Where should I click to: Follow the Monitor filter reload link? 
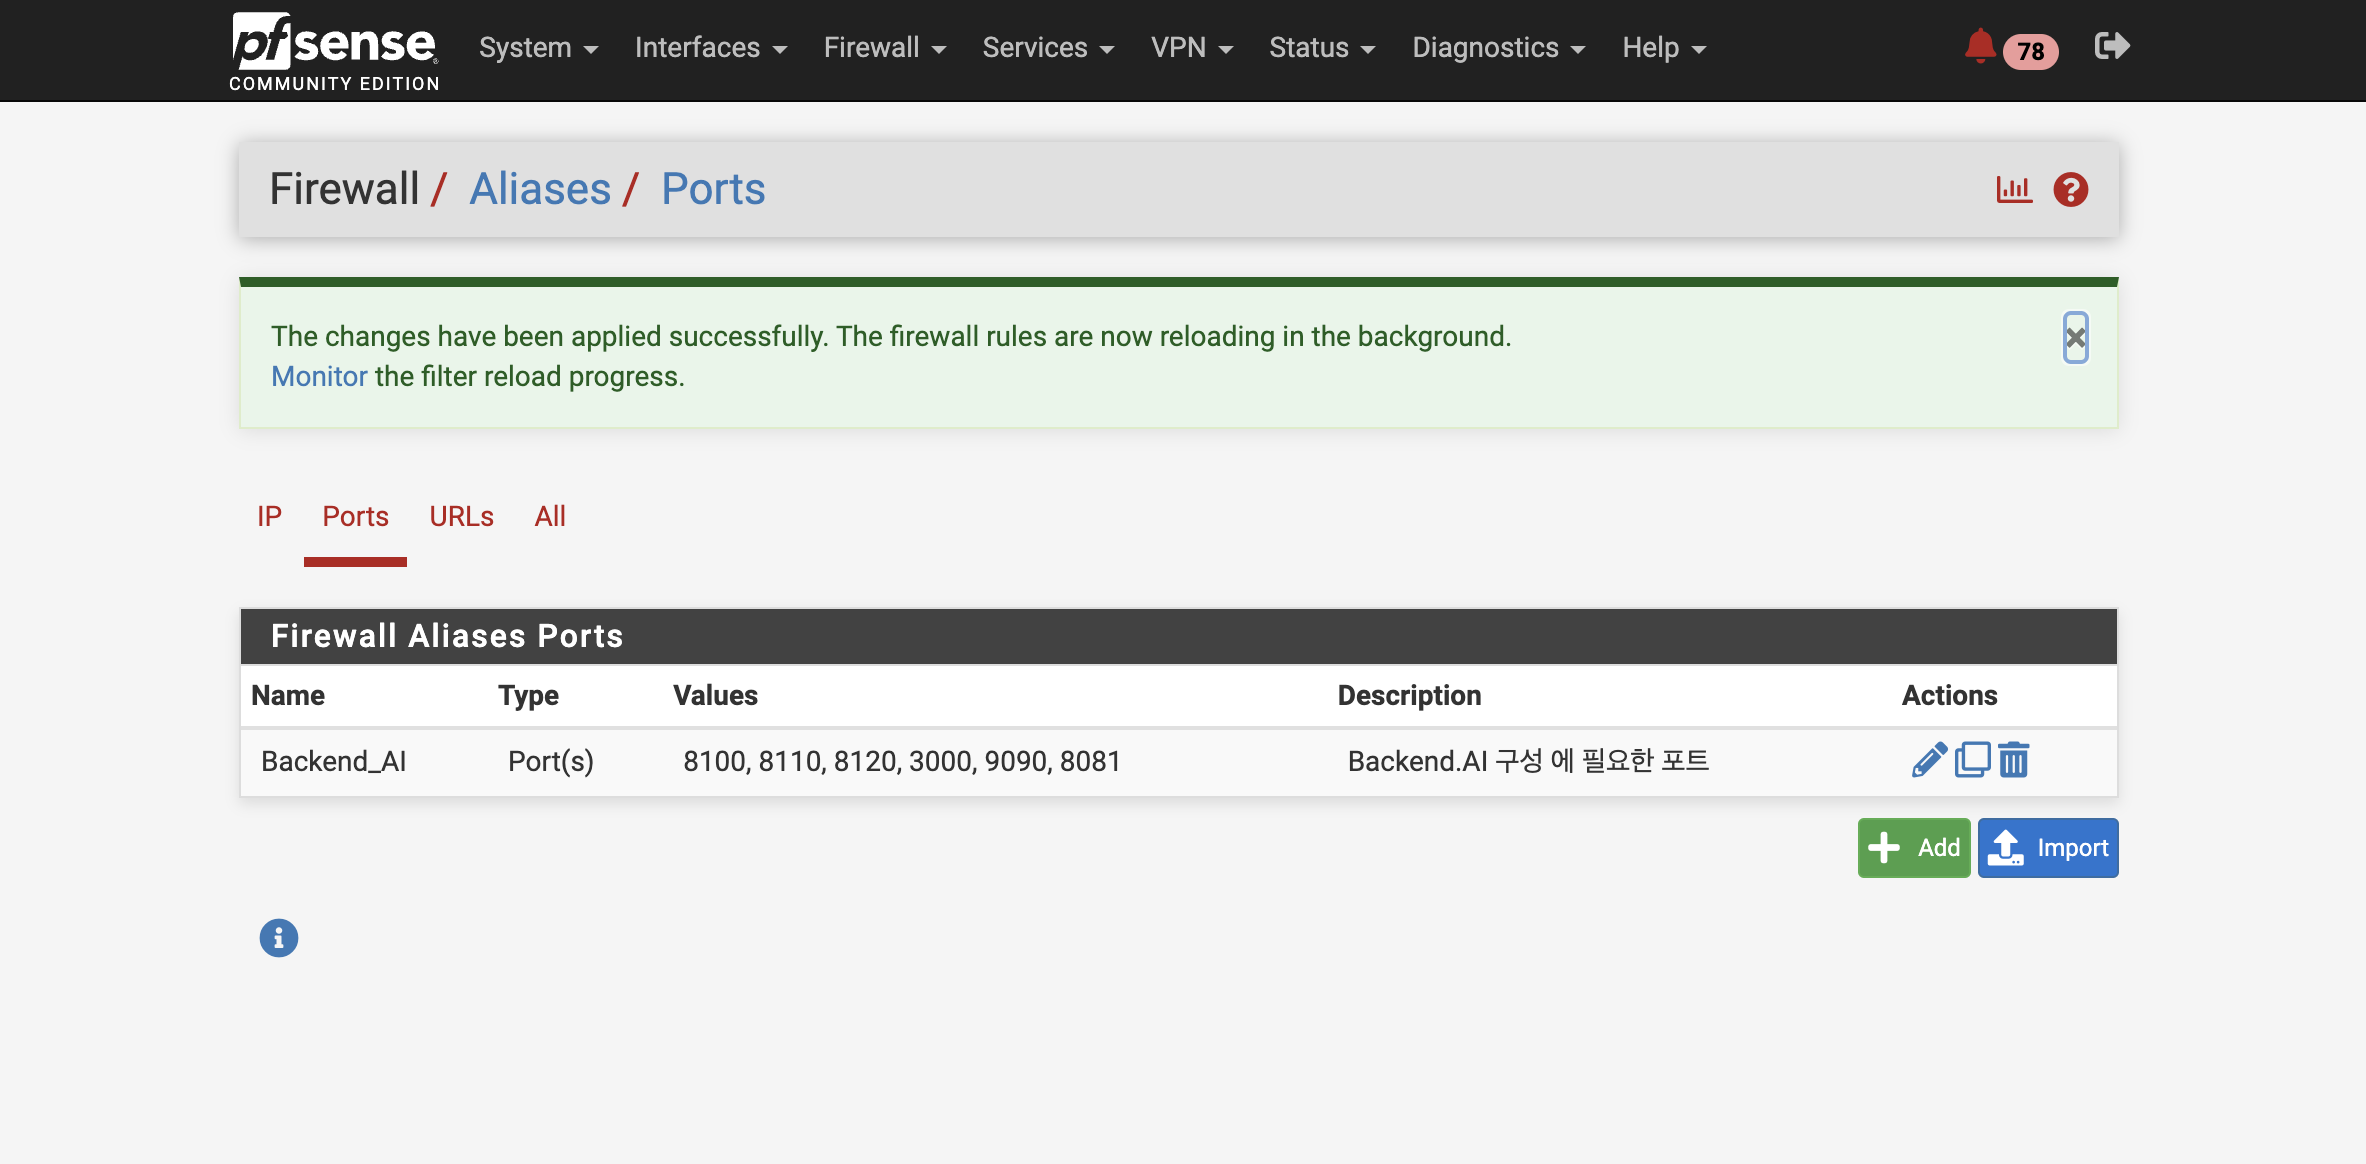319,376
